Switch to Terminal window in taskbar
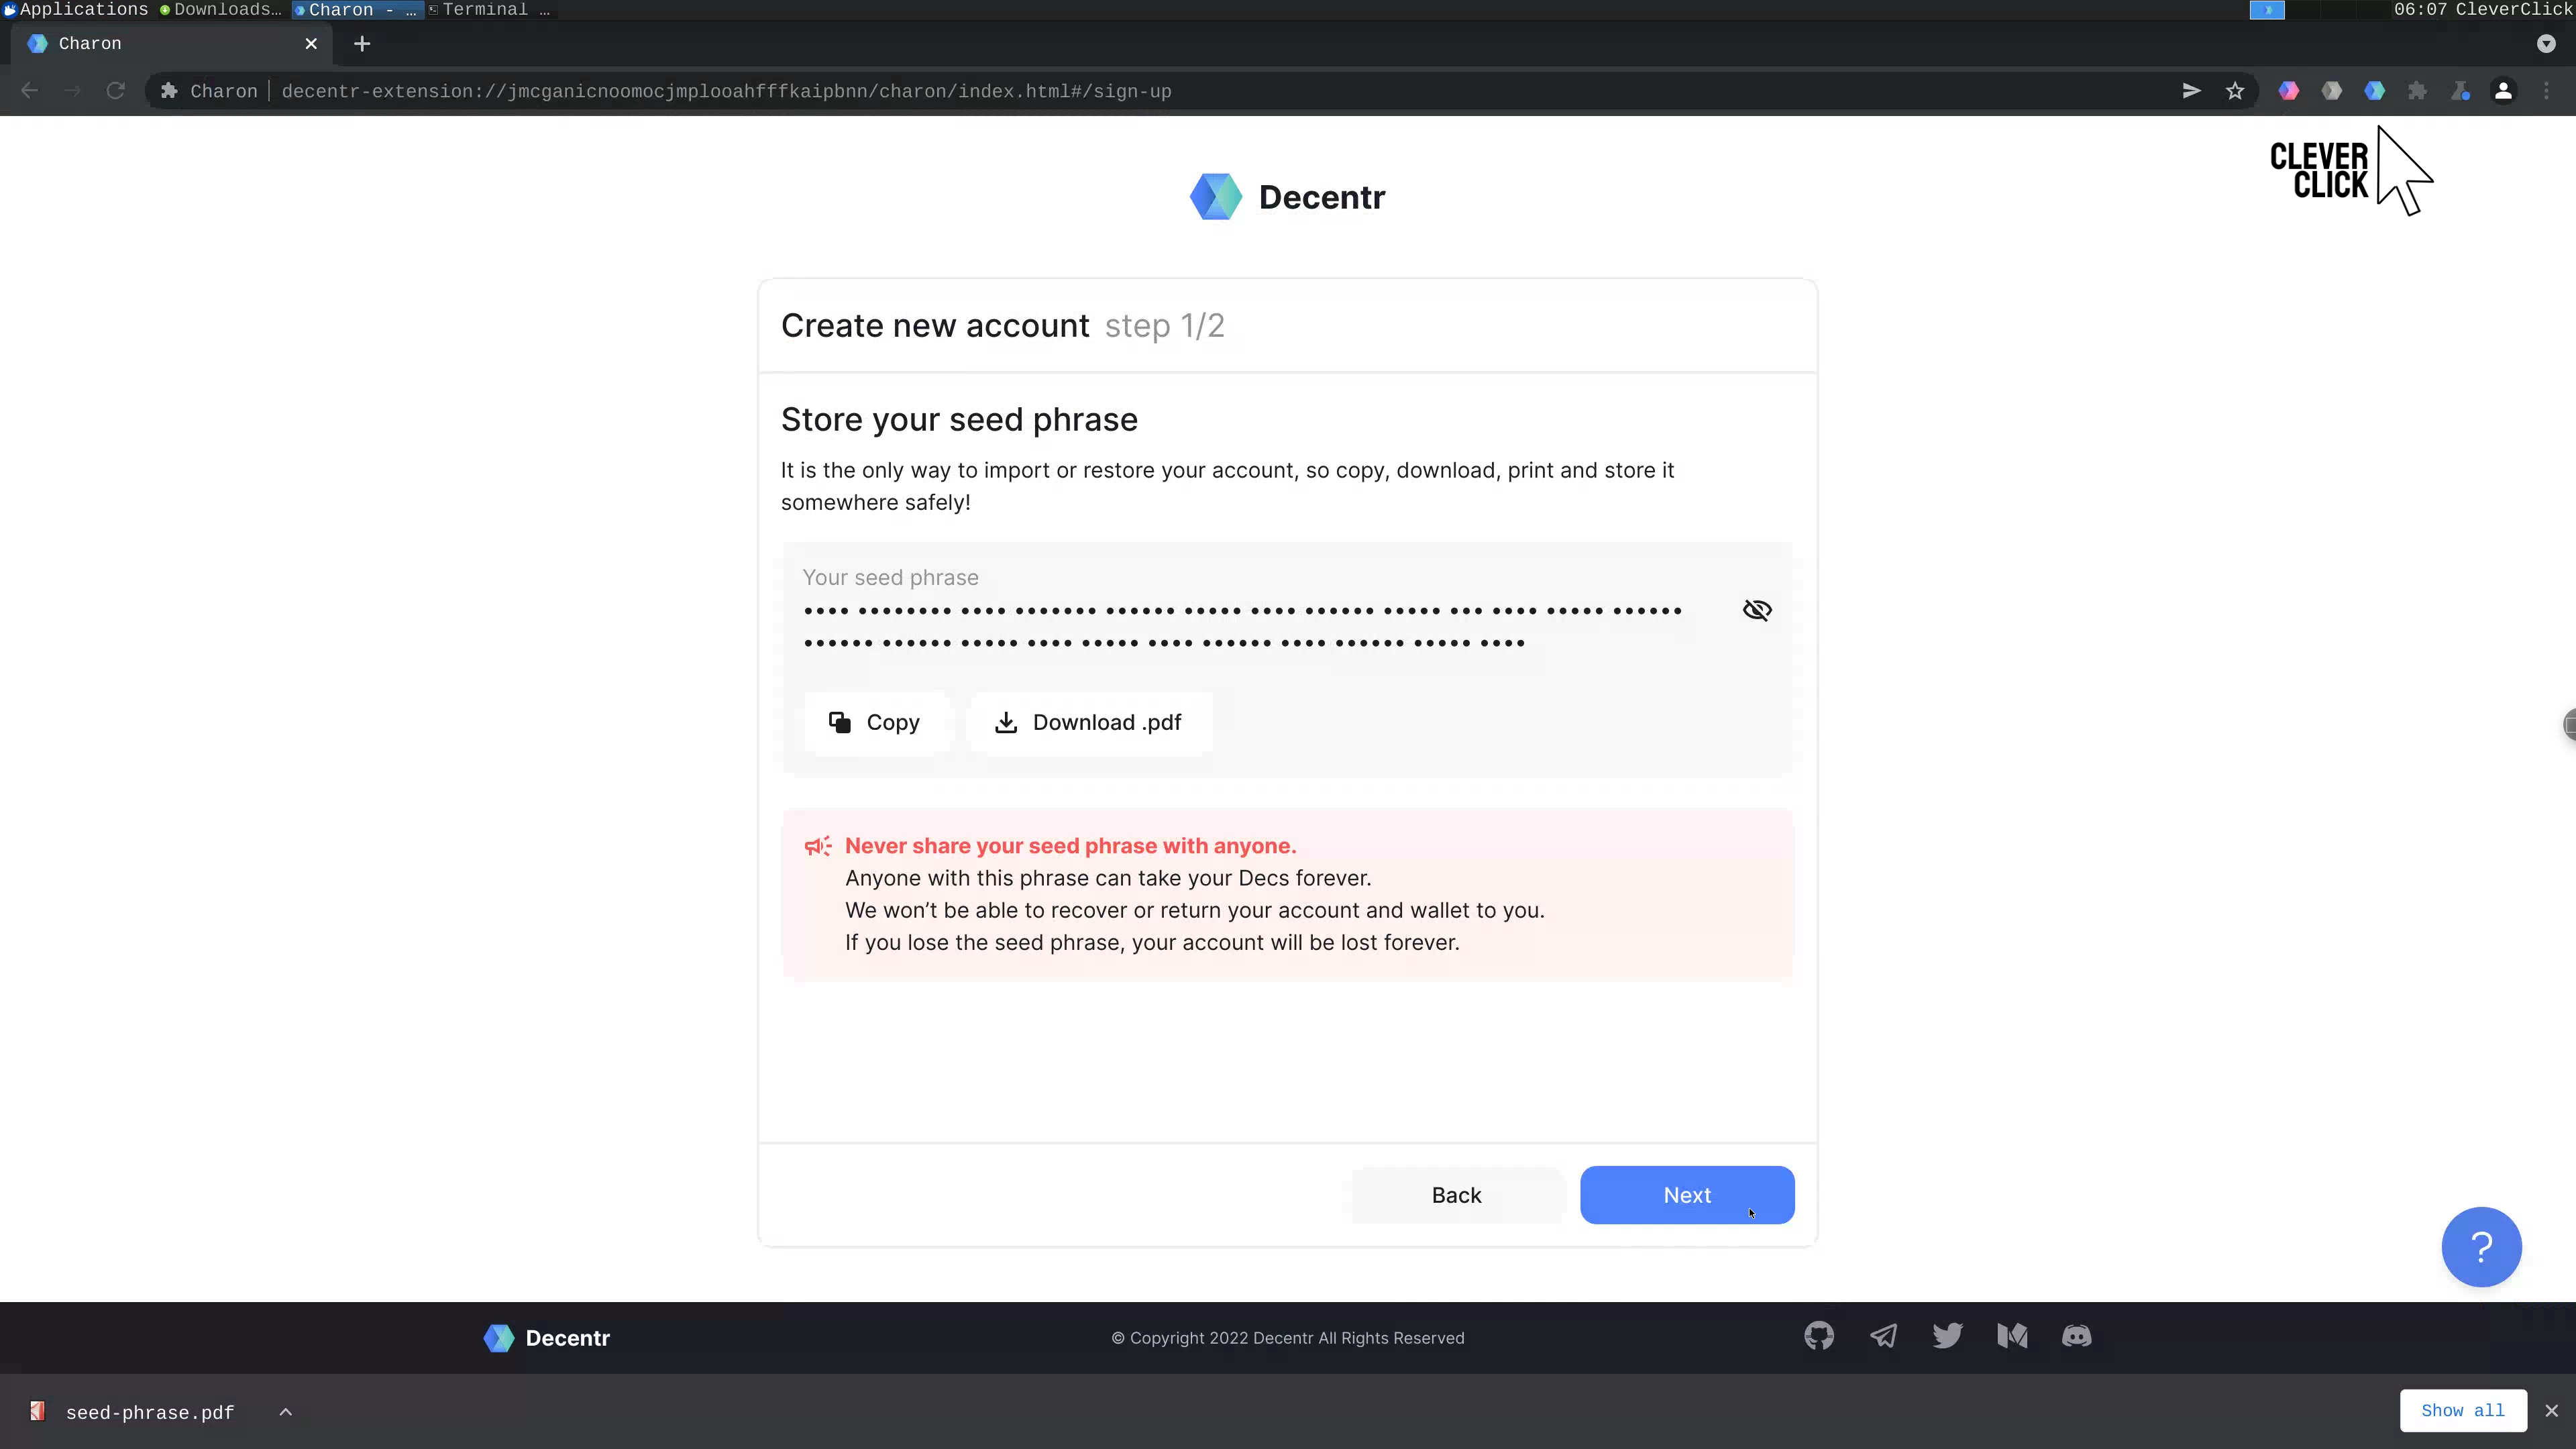This screenshot has height=1449, width=2576. coord(488,10)
